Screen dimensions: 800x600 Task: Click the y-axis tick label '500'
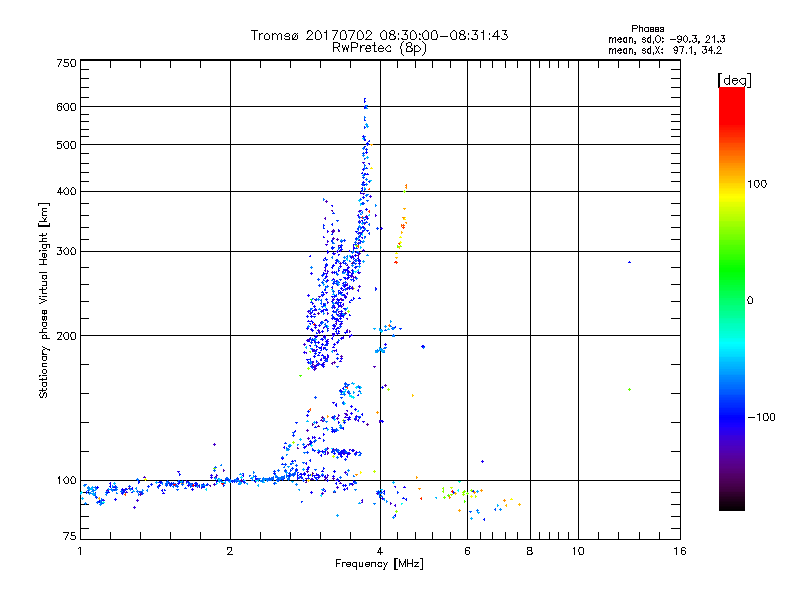[x=66, y=145]
